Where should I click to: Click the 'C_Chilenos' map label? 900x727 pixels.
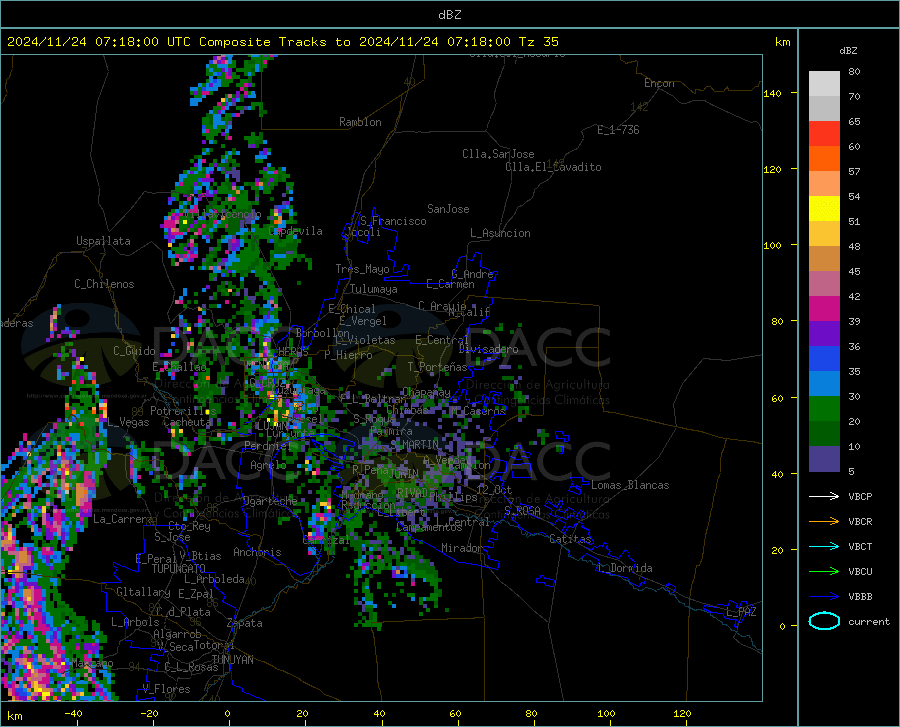tap(104, 284)
